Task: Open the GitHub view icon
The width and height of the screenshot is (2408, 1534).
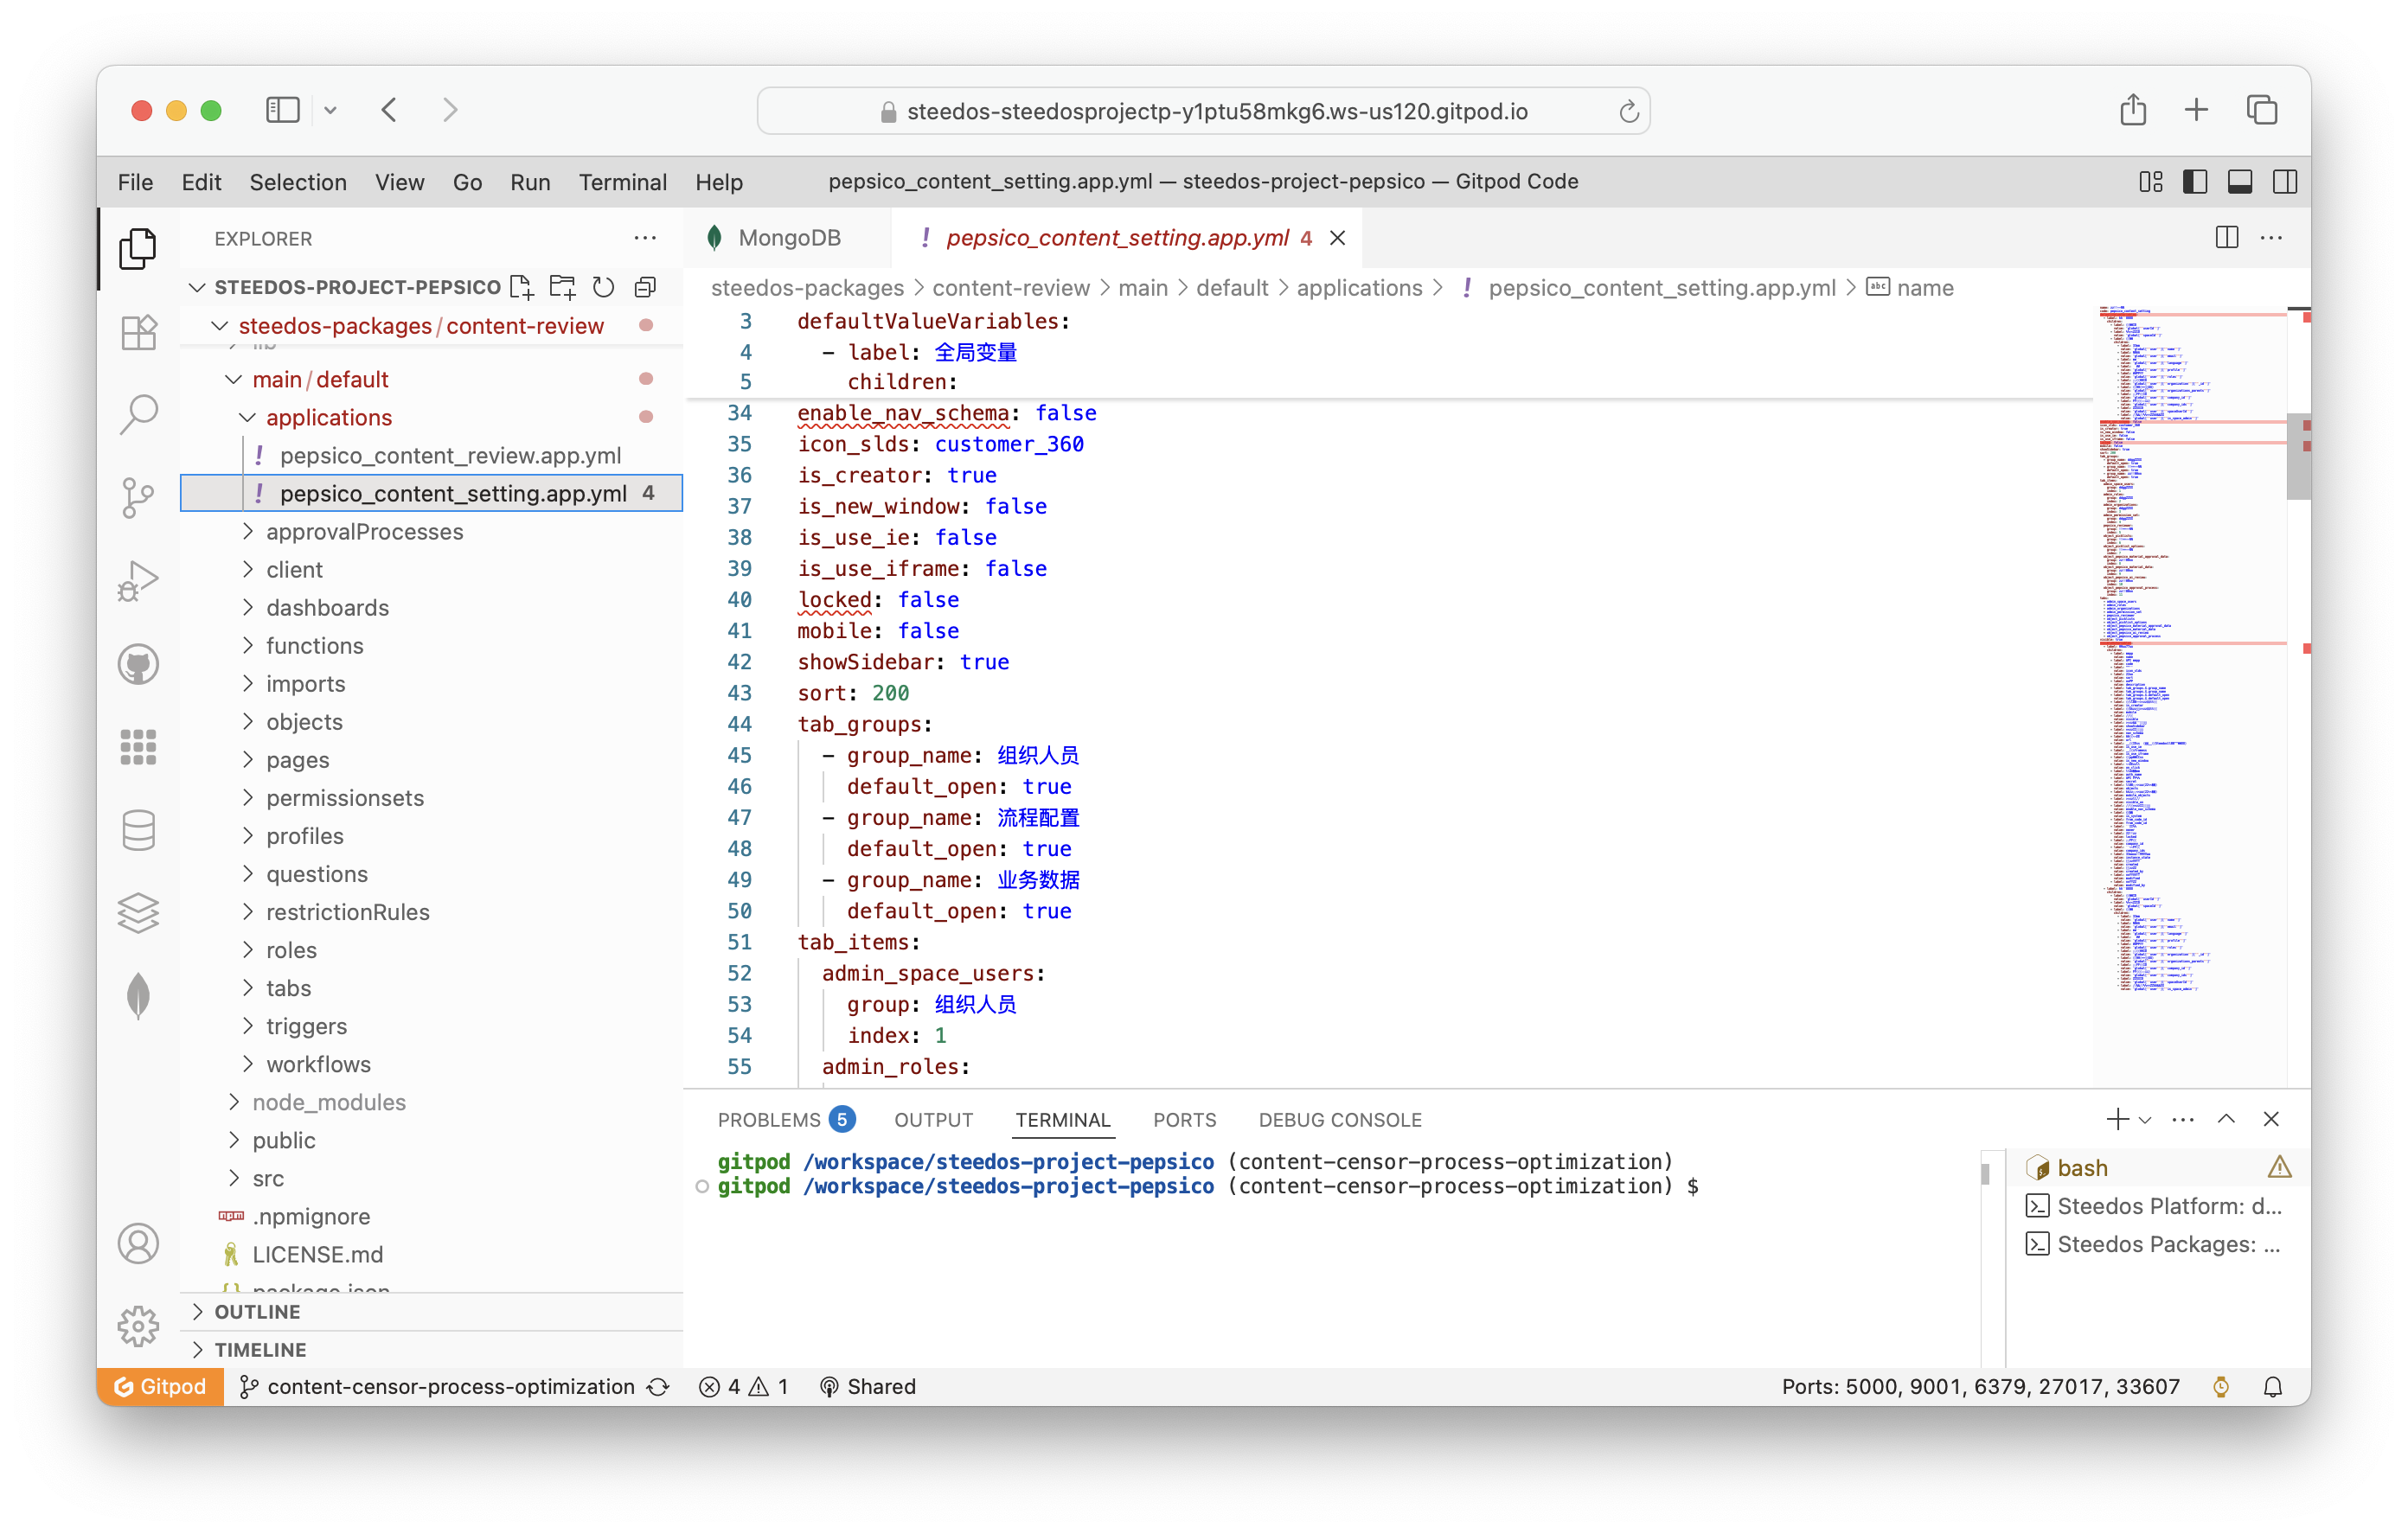Action: click(138, 663)
